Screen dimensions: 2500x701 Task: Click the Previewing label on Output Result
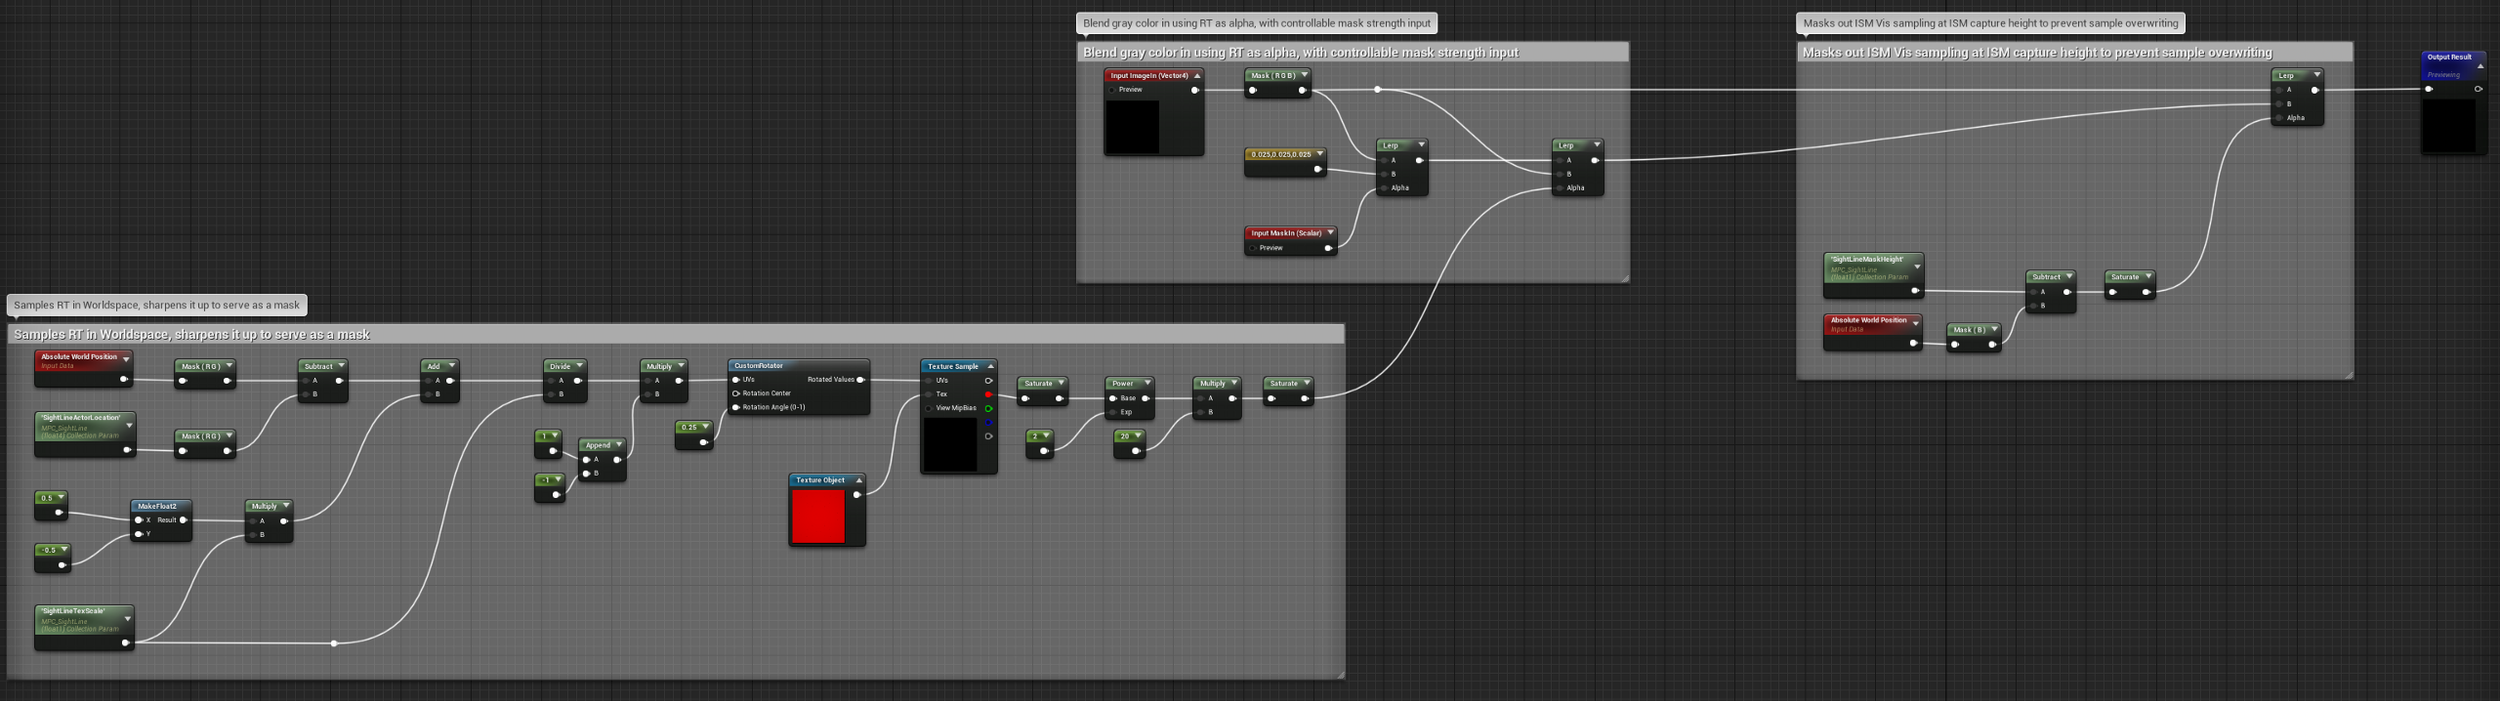(x=2443, y=75)
